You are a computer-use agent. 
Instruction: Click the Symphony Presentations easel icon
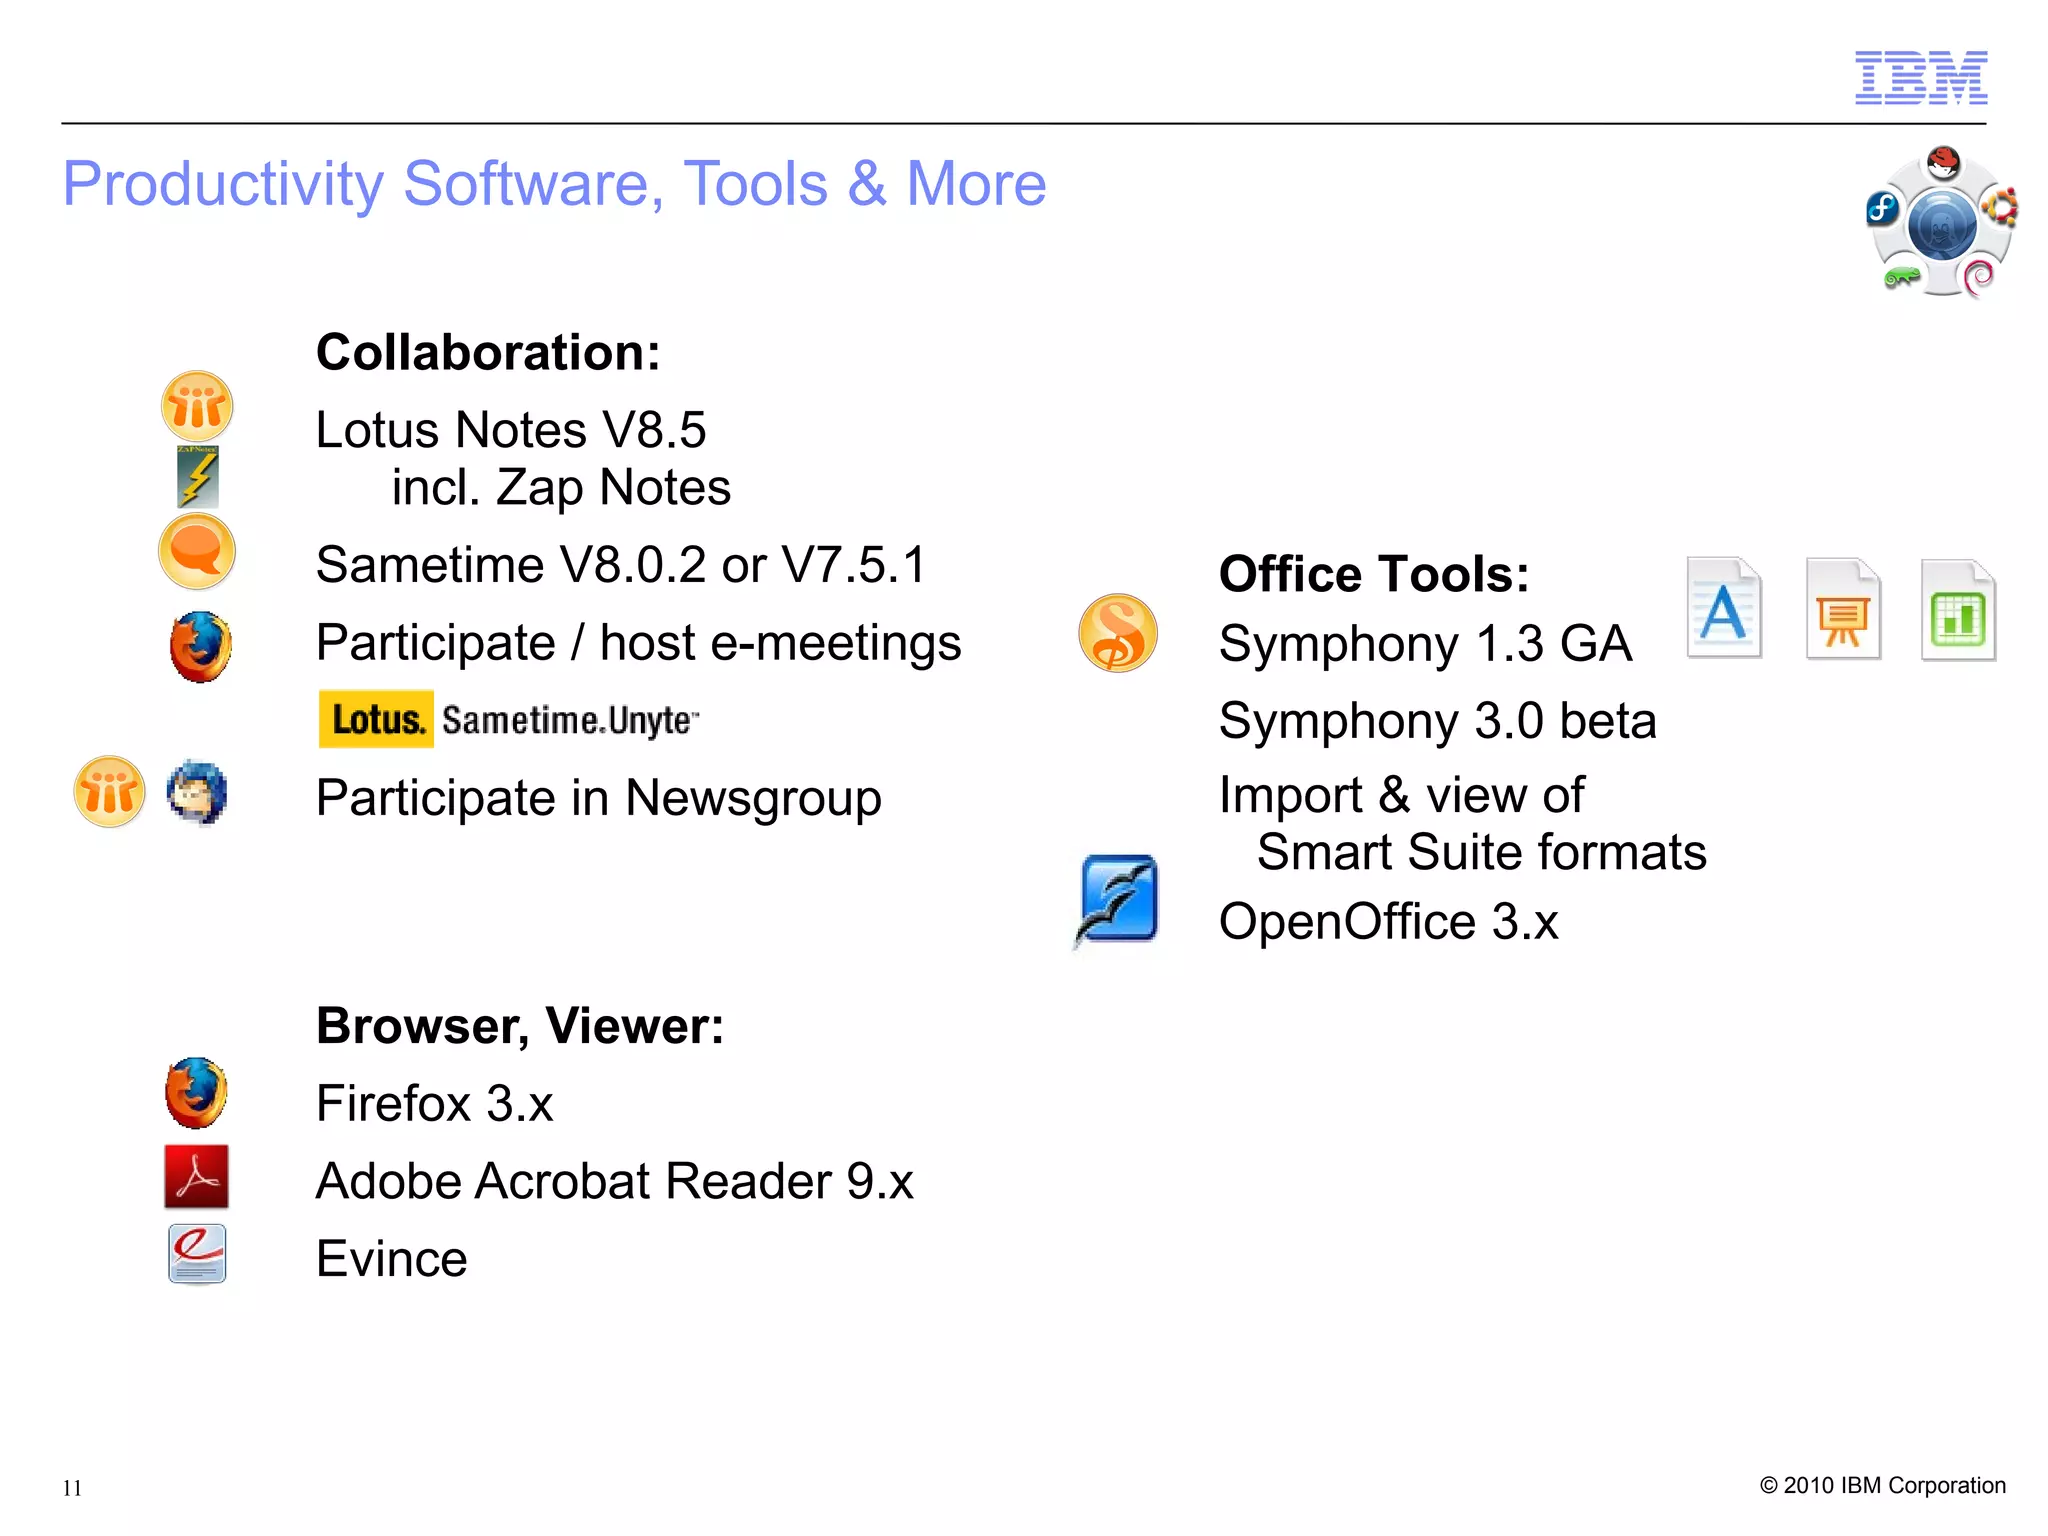(x=1843, y=609)
